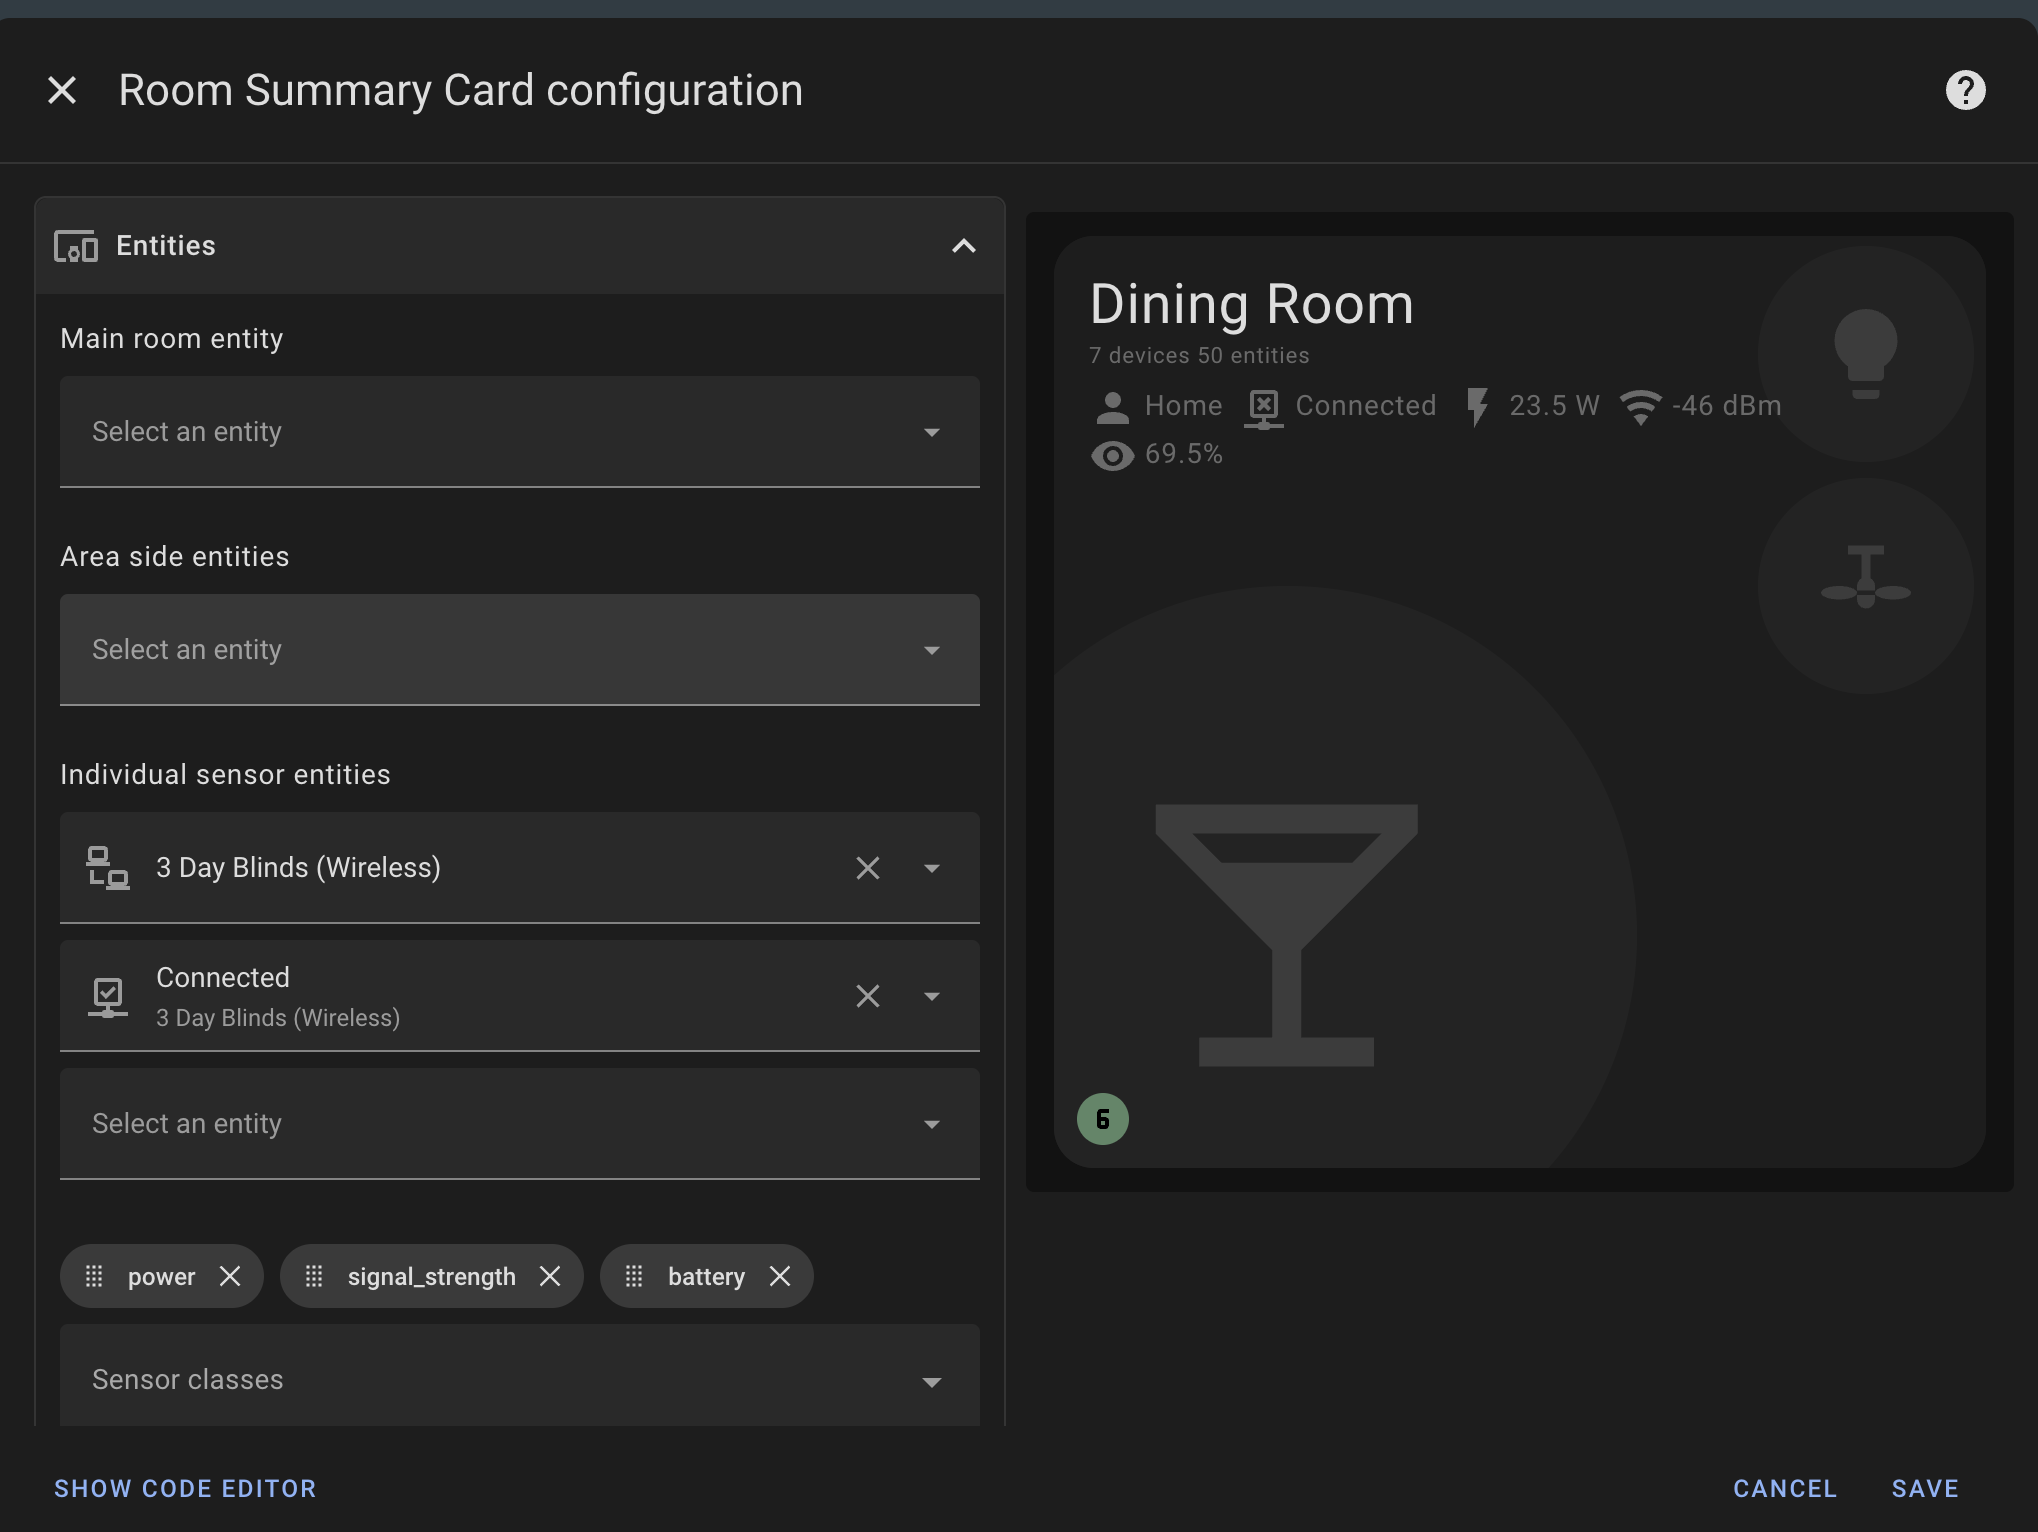Click the lightning bolt icon near 23.5 W
Screen dimensions: 2038x1532
[x=1479, y=405]
